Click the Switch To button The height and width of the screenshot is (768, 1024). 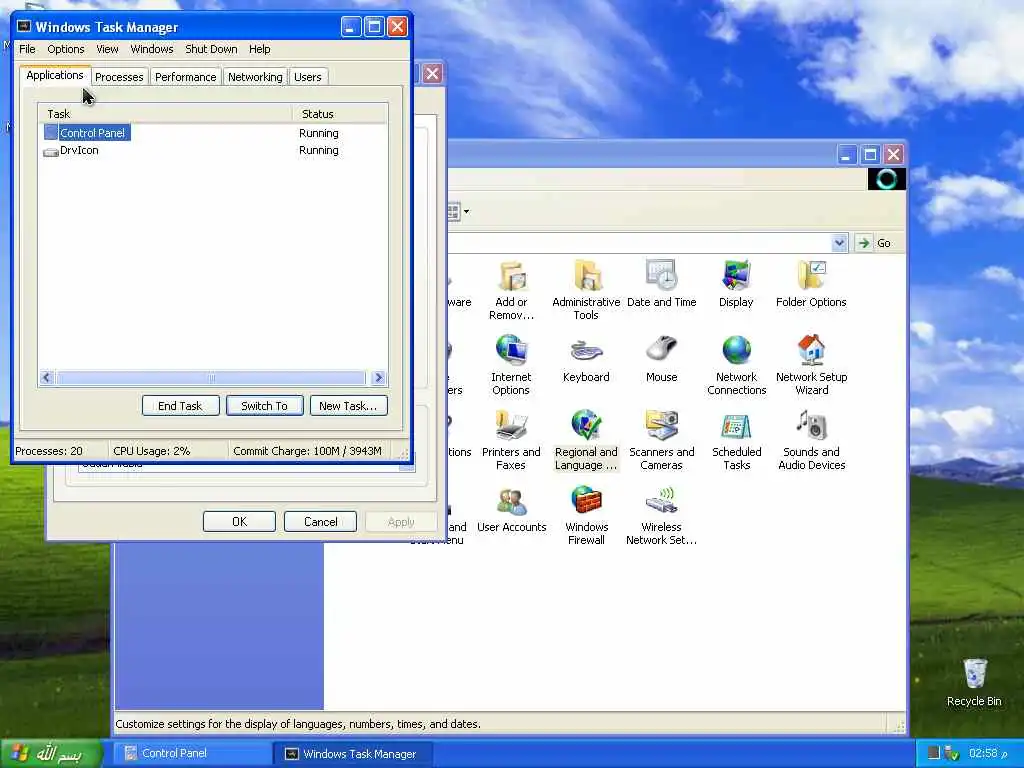[264, 406]
